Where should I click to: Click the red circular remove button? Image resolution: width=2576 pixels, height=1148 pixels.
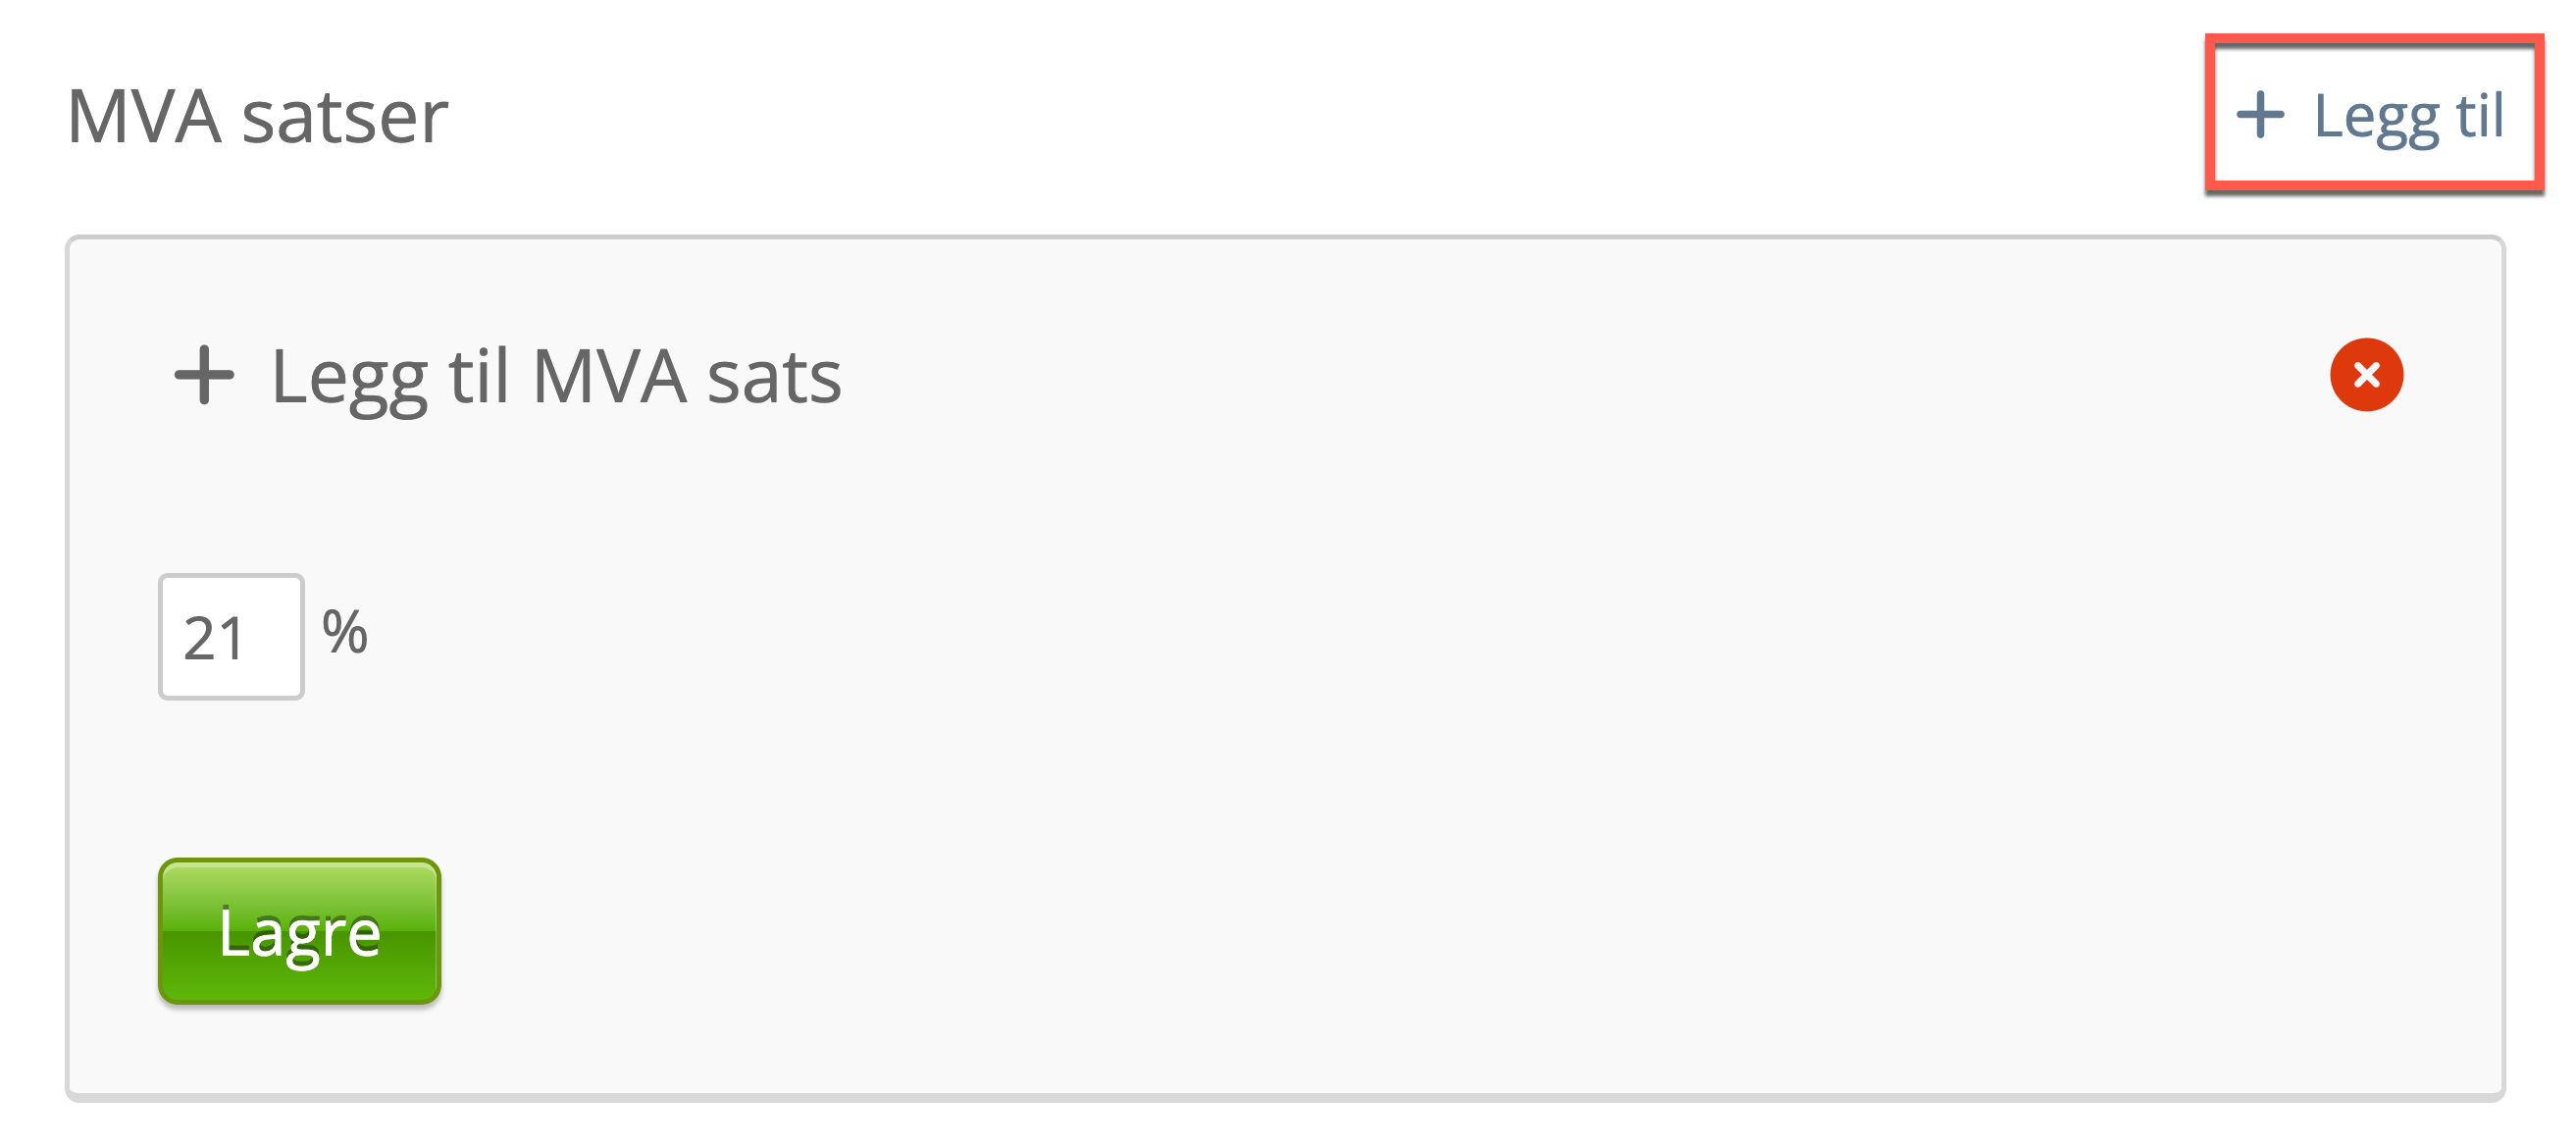2366,375
